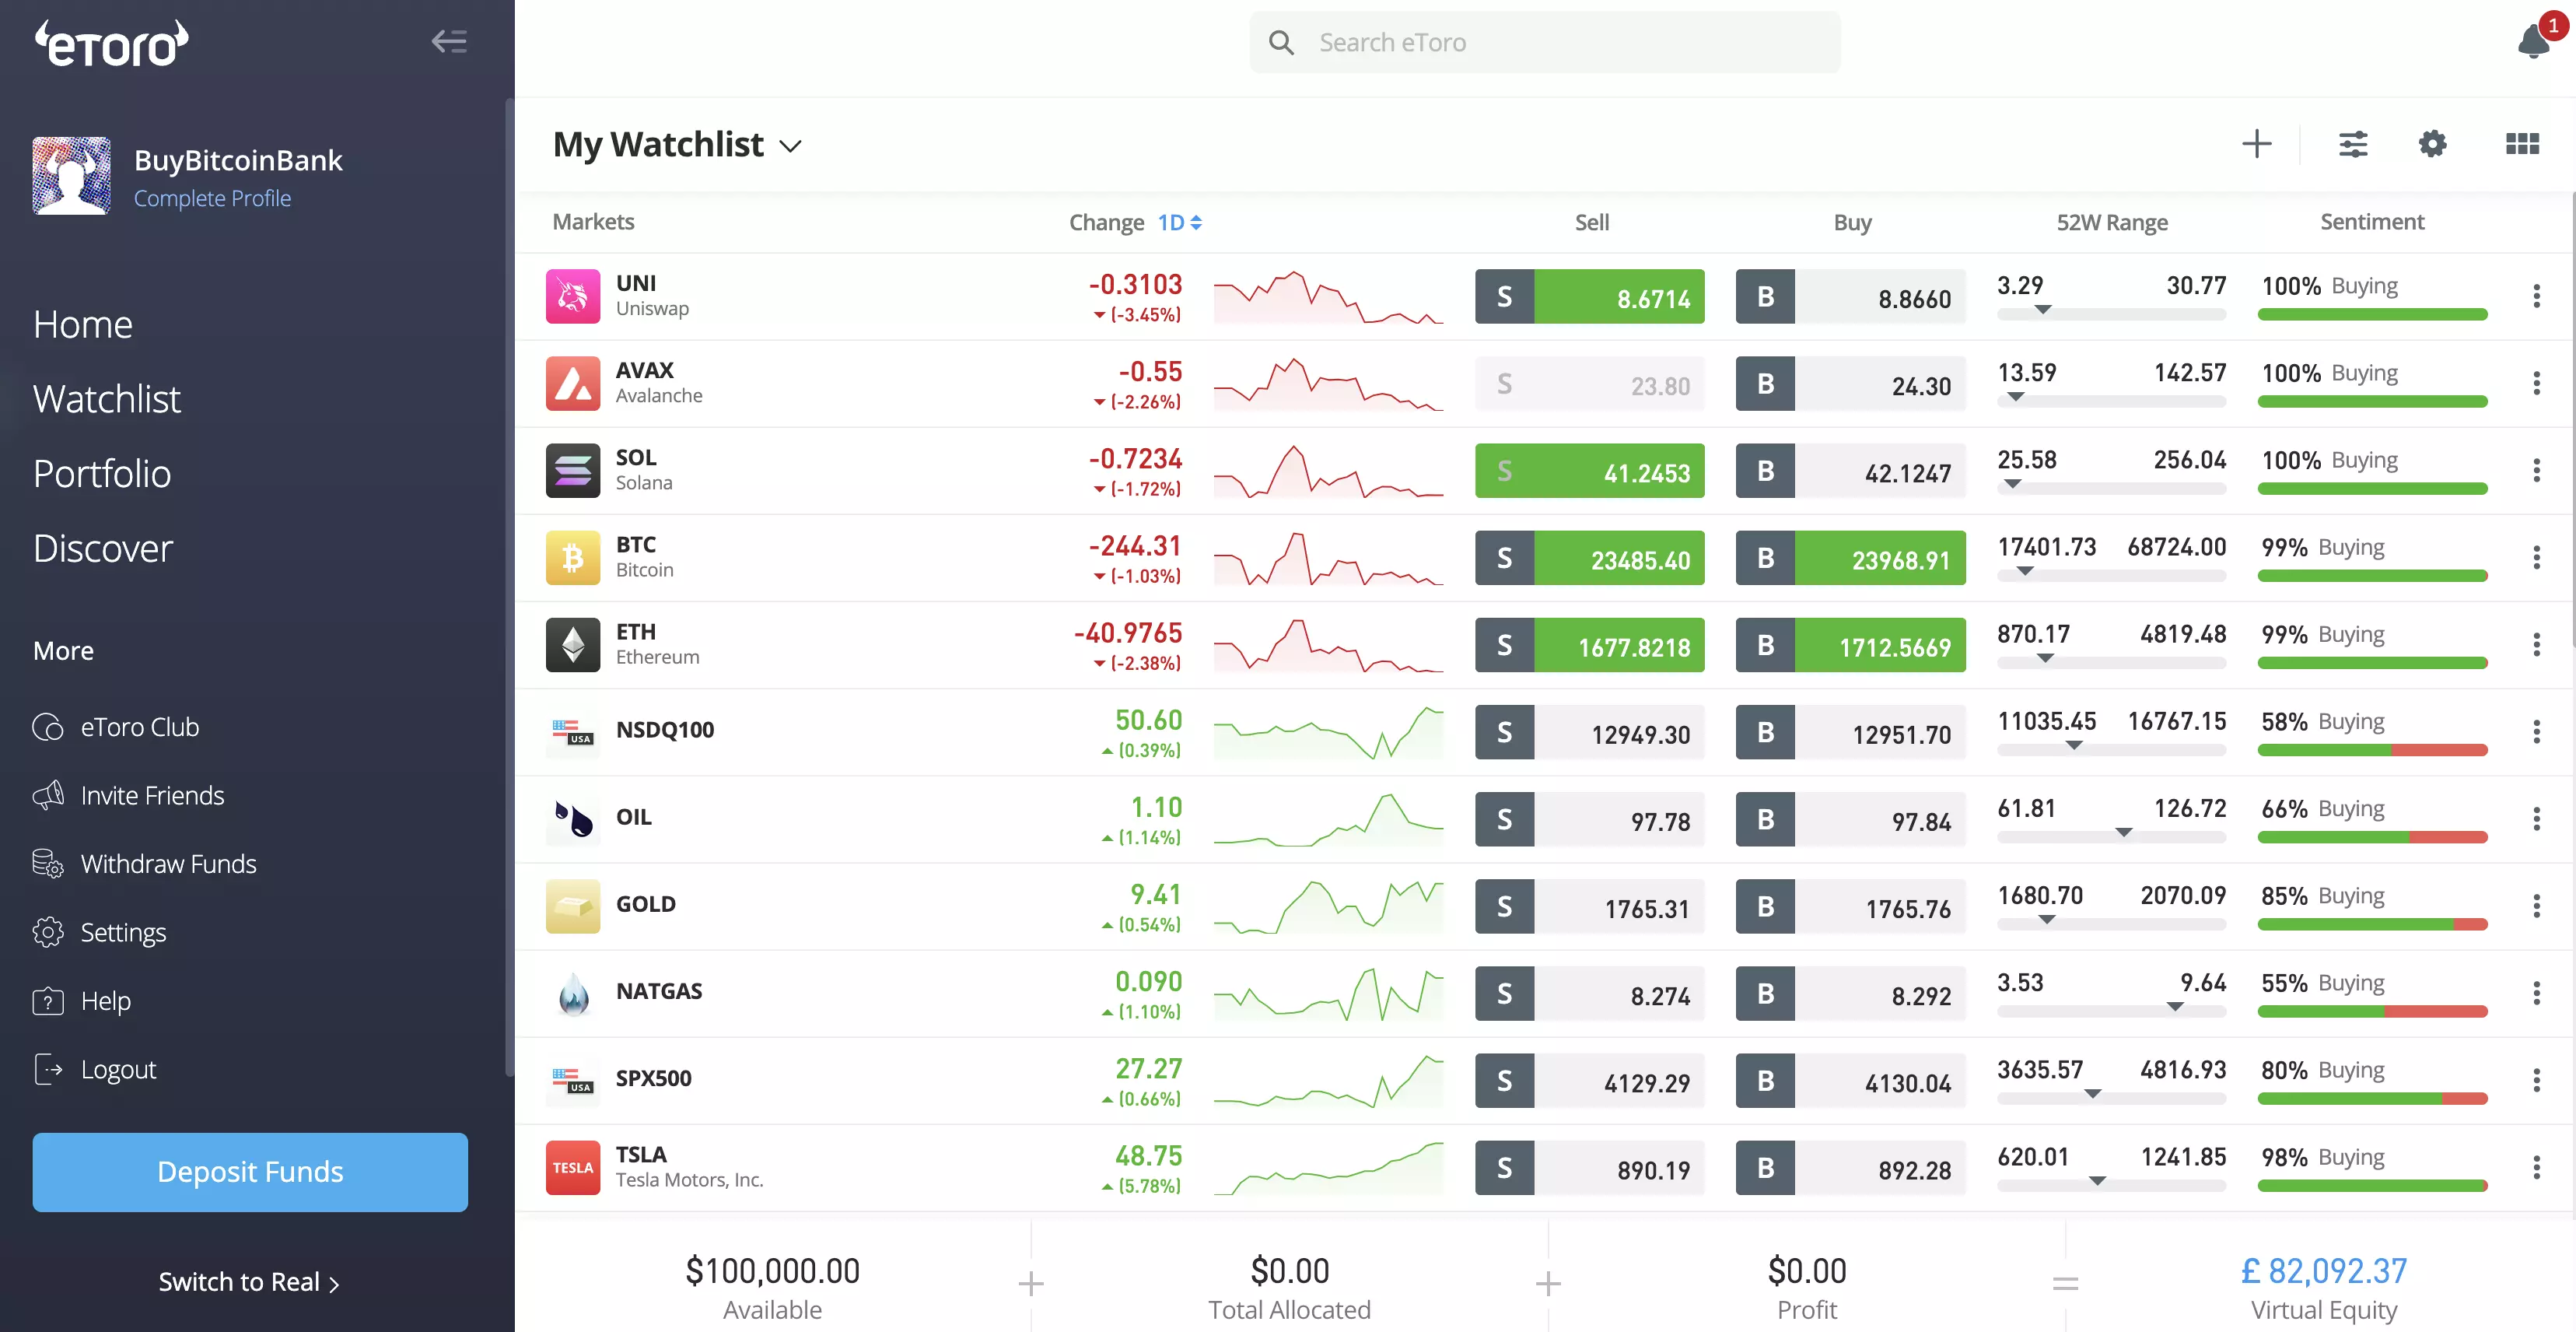Click the OIL drop icon
The height and width of the screenshot is (1332, 2576).
(x=573, y=818)
